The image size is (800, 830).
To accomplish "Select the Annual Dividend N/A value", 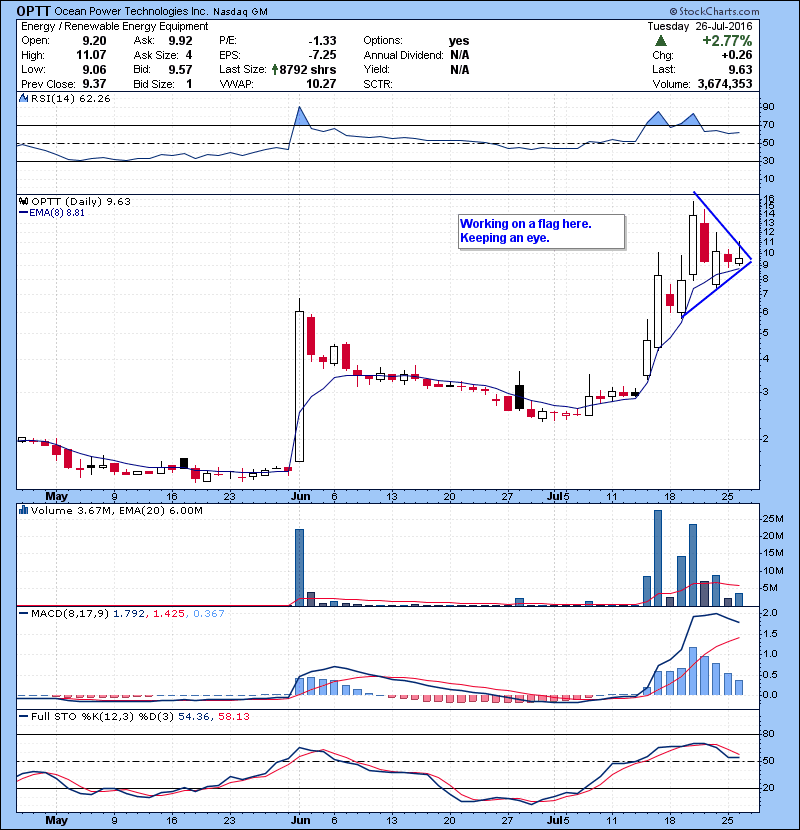I will point(460,55).
